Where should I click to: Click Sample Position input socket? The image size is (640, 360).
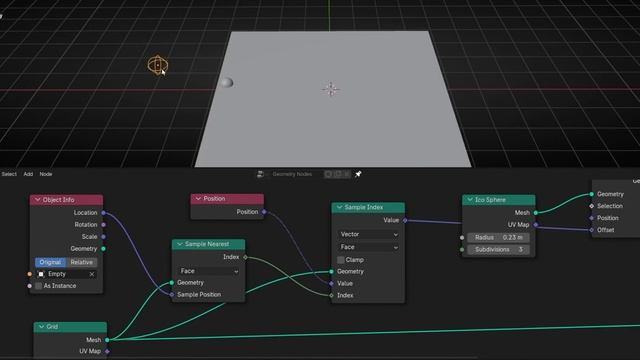click(x=172, y=294)
